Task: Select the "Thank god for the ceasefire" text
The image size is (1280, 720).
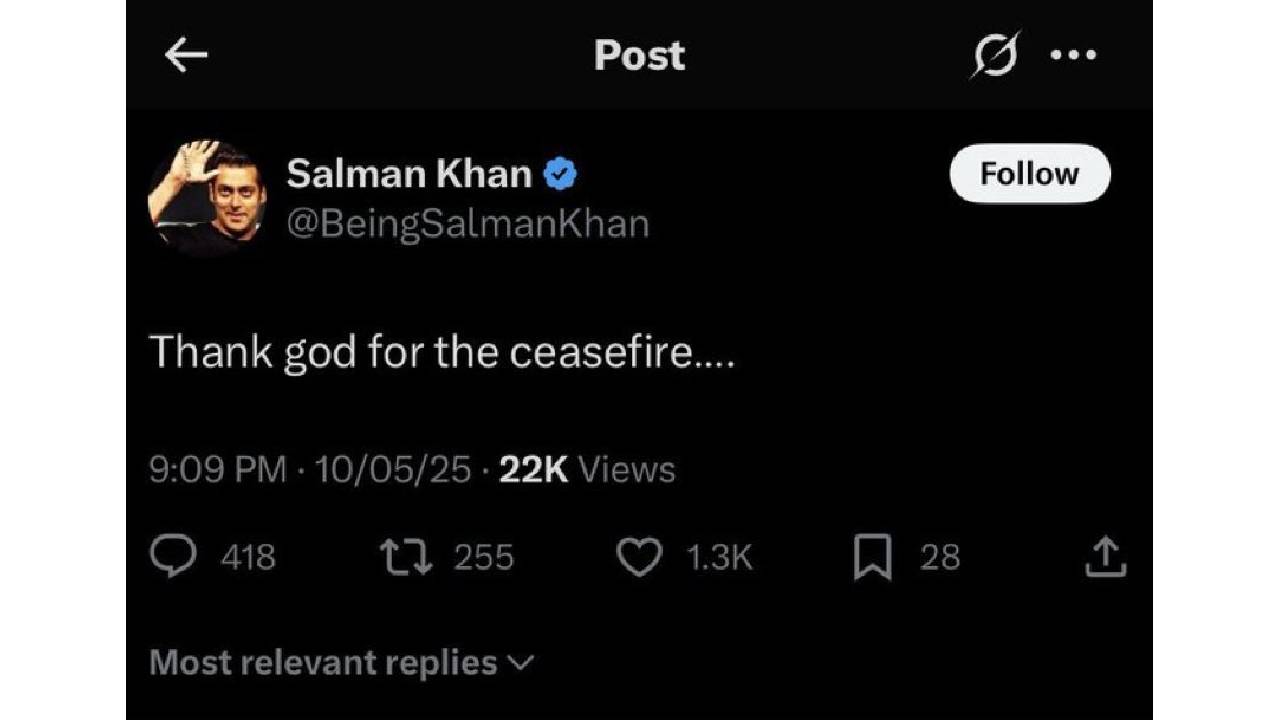Action: pos(442,353)
